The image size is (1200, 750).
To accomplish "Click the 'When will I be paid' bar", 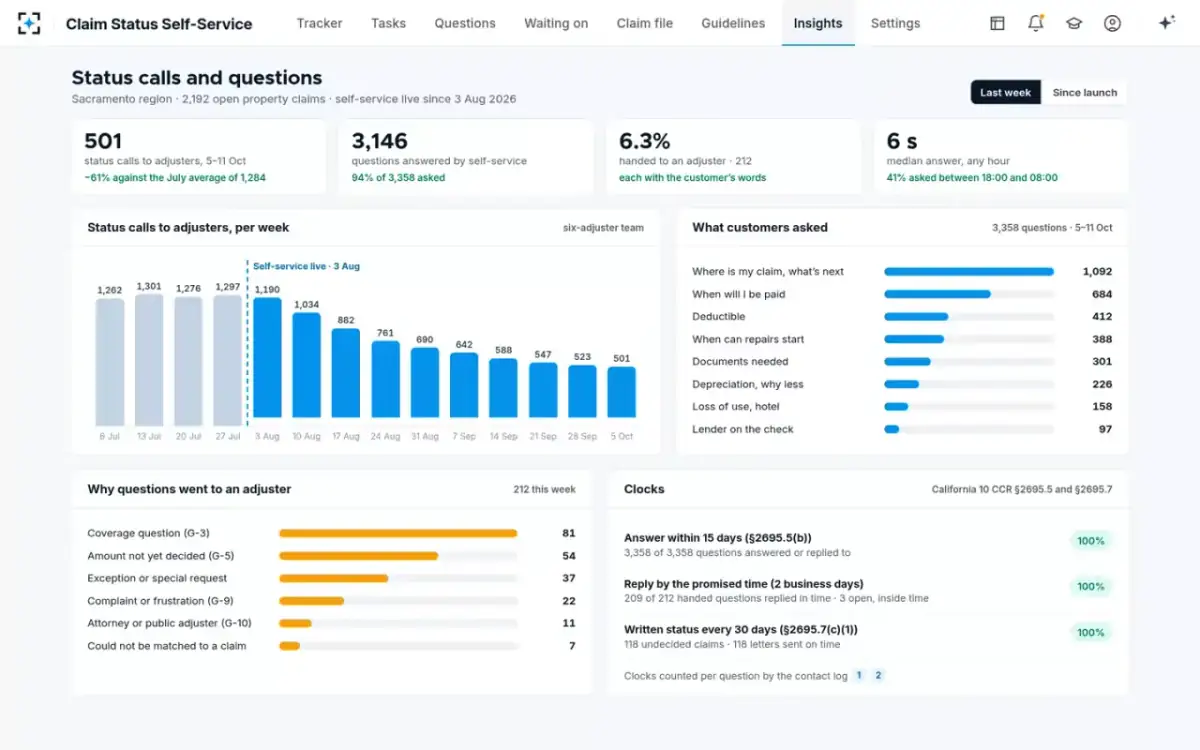I will click(x=937, y=294).
